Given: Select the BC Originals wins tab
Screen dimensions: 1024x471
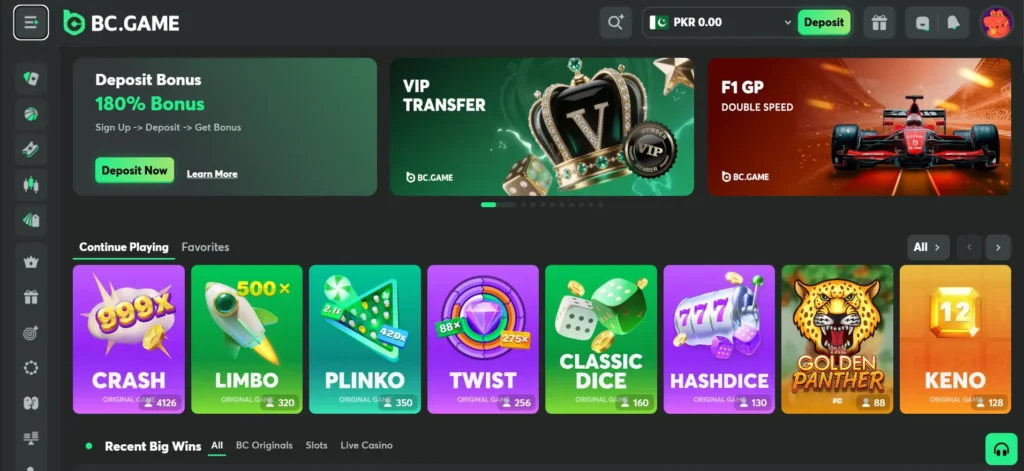Looking at the screenshot, I should (264, 446).
